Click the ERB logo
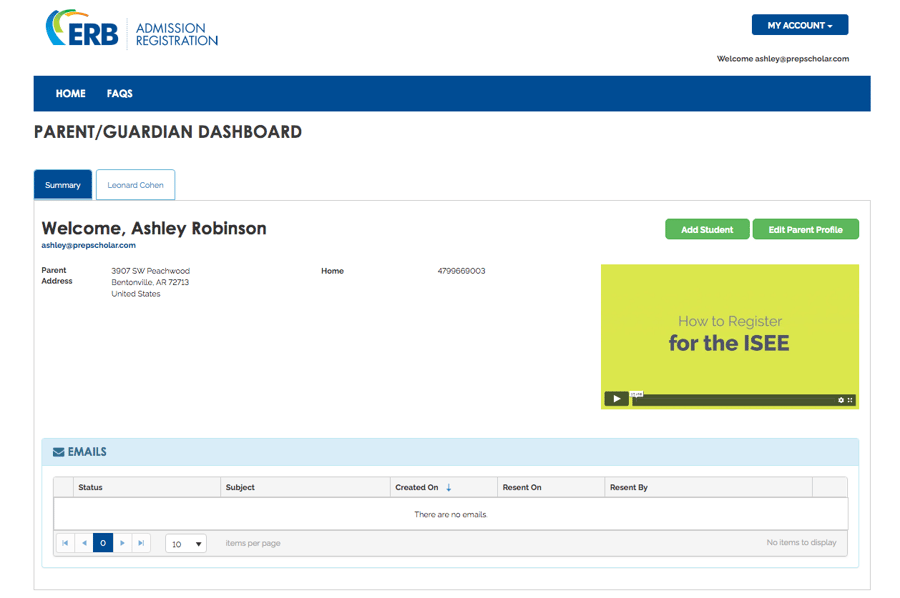The width and height of the screenshot is (900, 598). pyautogui.click(x=82, y=28)
